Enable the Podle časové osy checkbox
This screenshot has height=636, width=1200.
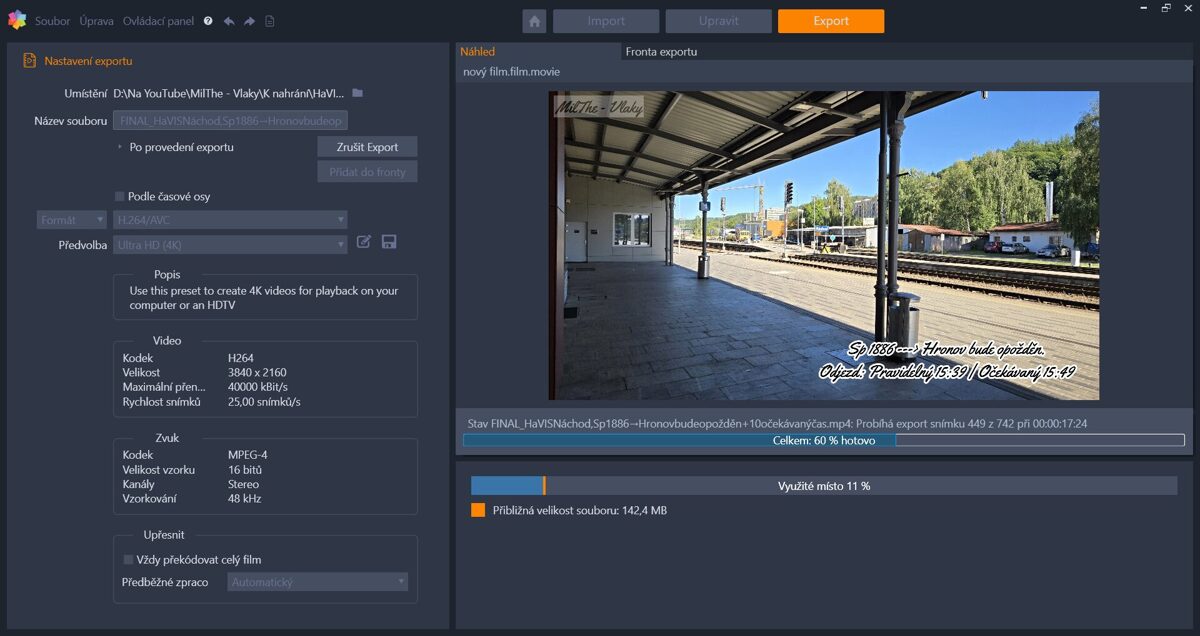[x=120, y=197]
